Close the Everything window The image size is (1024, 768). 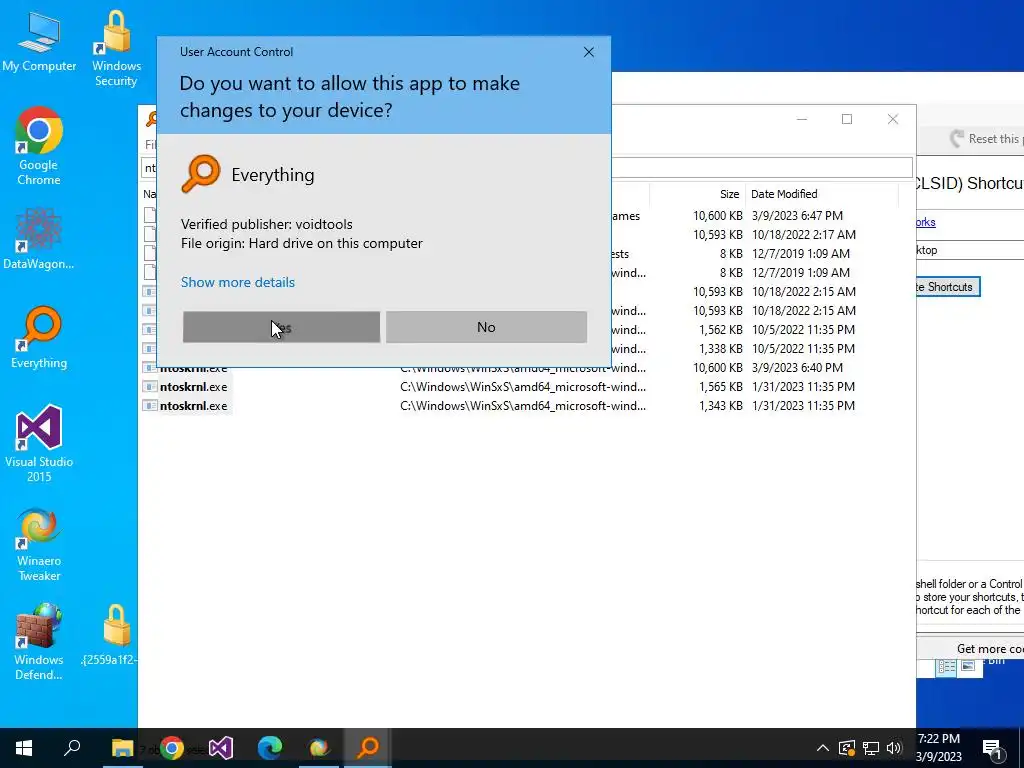pos(893,119)
